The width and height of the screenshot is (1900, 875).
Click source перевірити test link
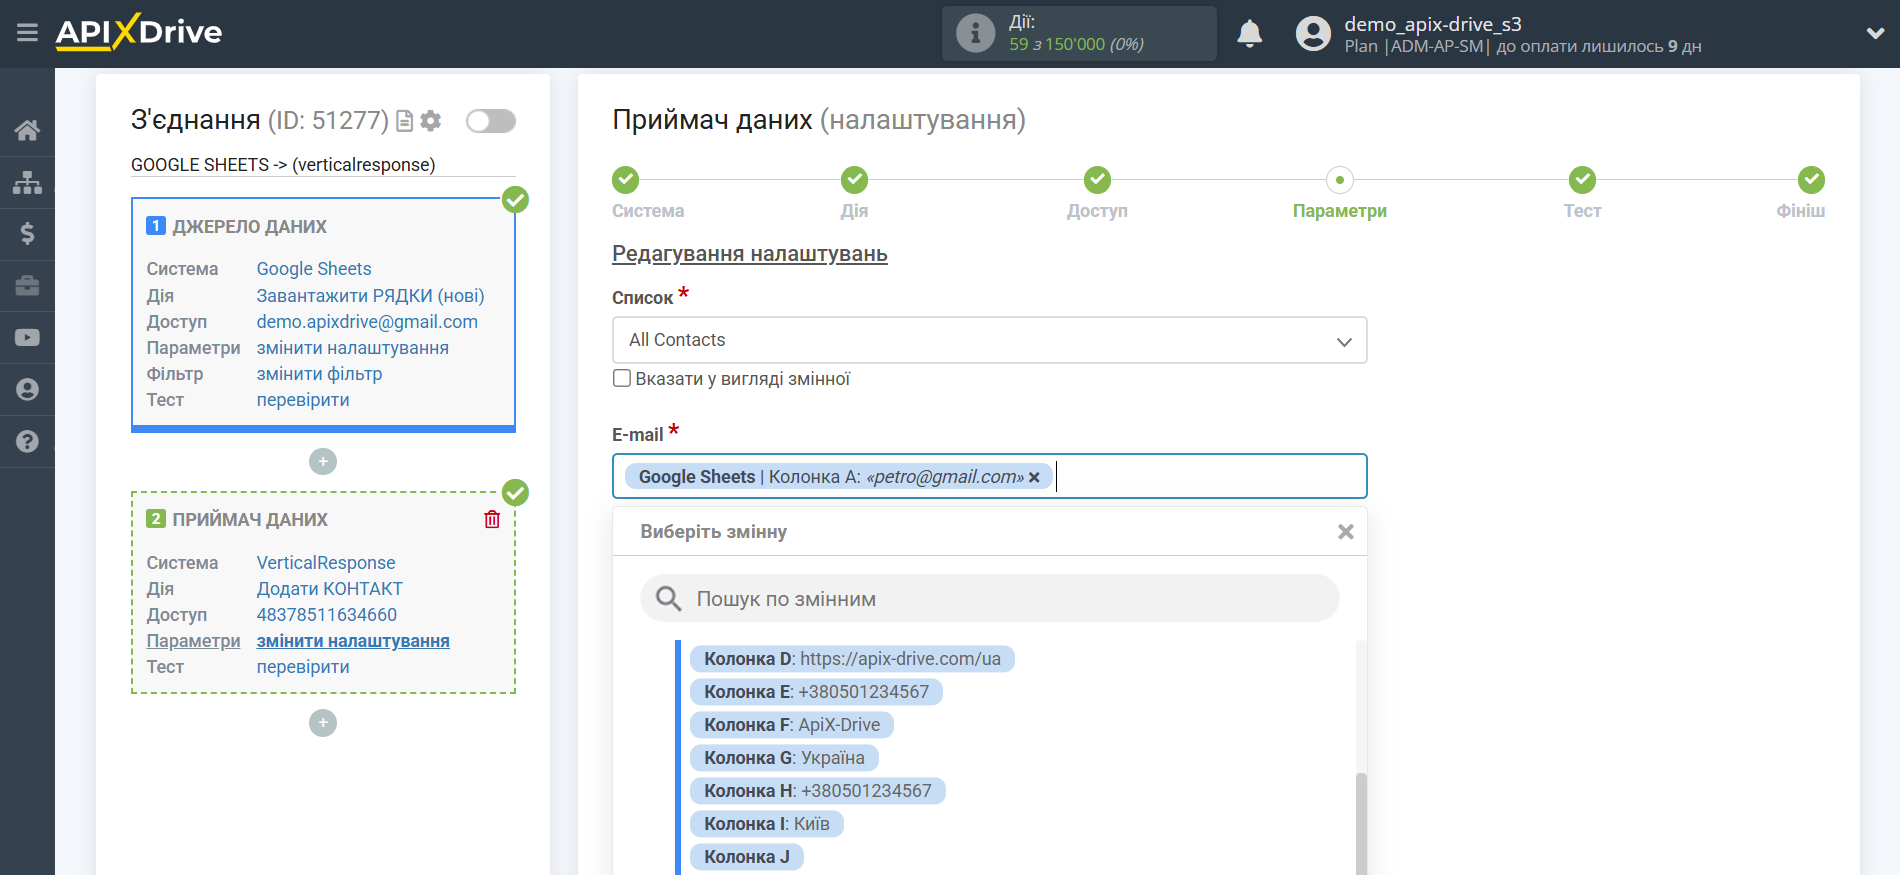[303, 400]
